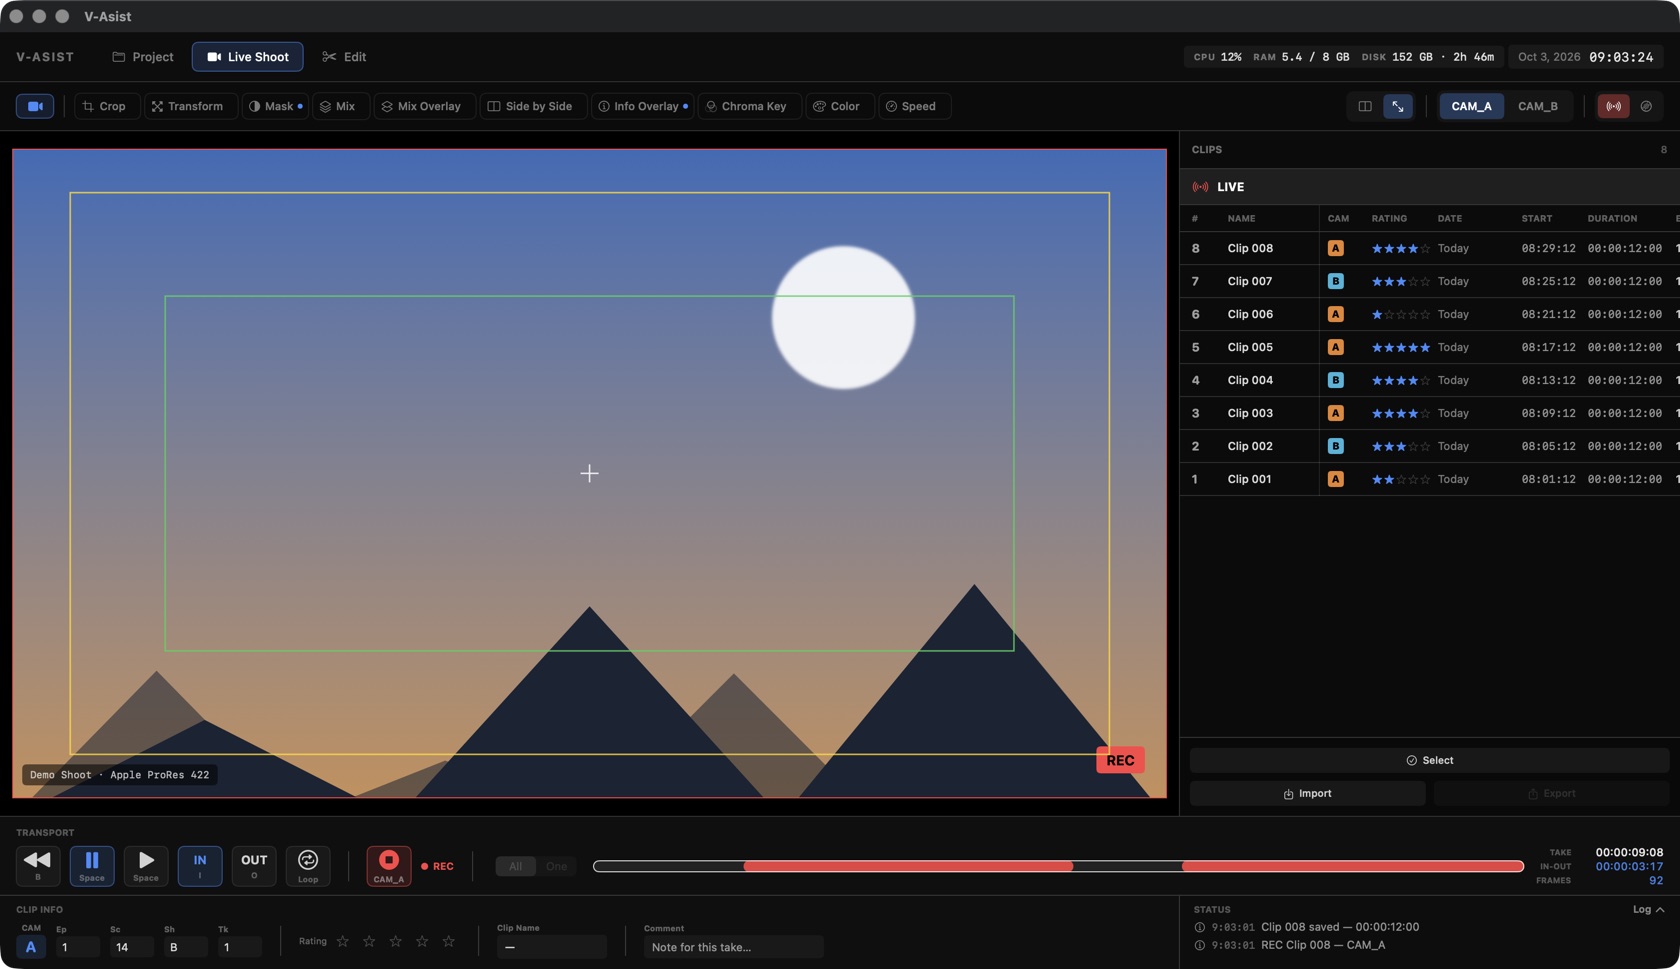Click the play button in transport
Image resolution: width=1680 pixels, height=969 pixels.
click(x=146, y=866)
